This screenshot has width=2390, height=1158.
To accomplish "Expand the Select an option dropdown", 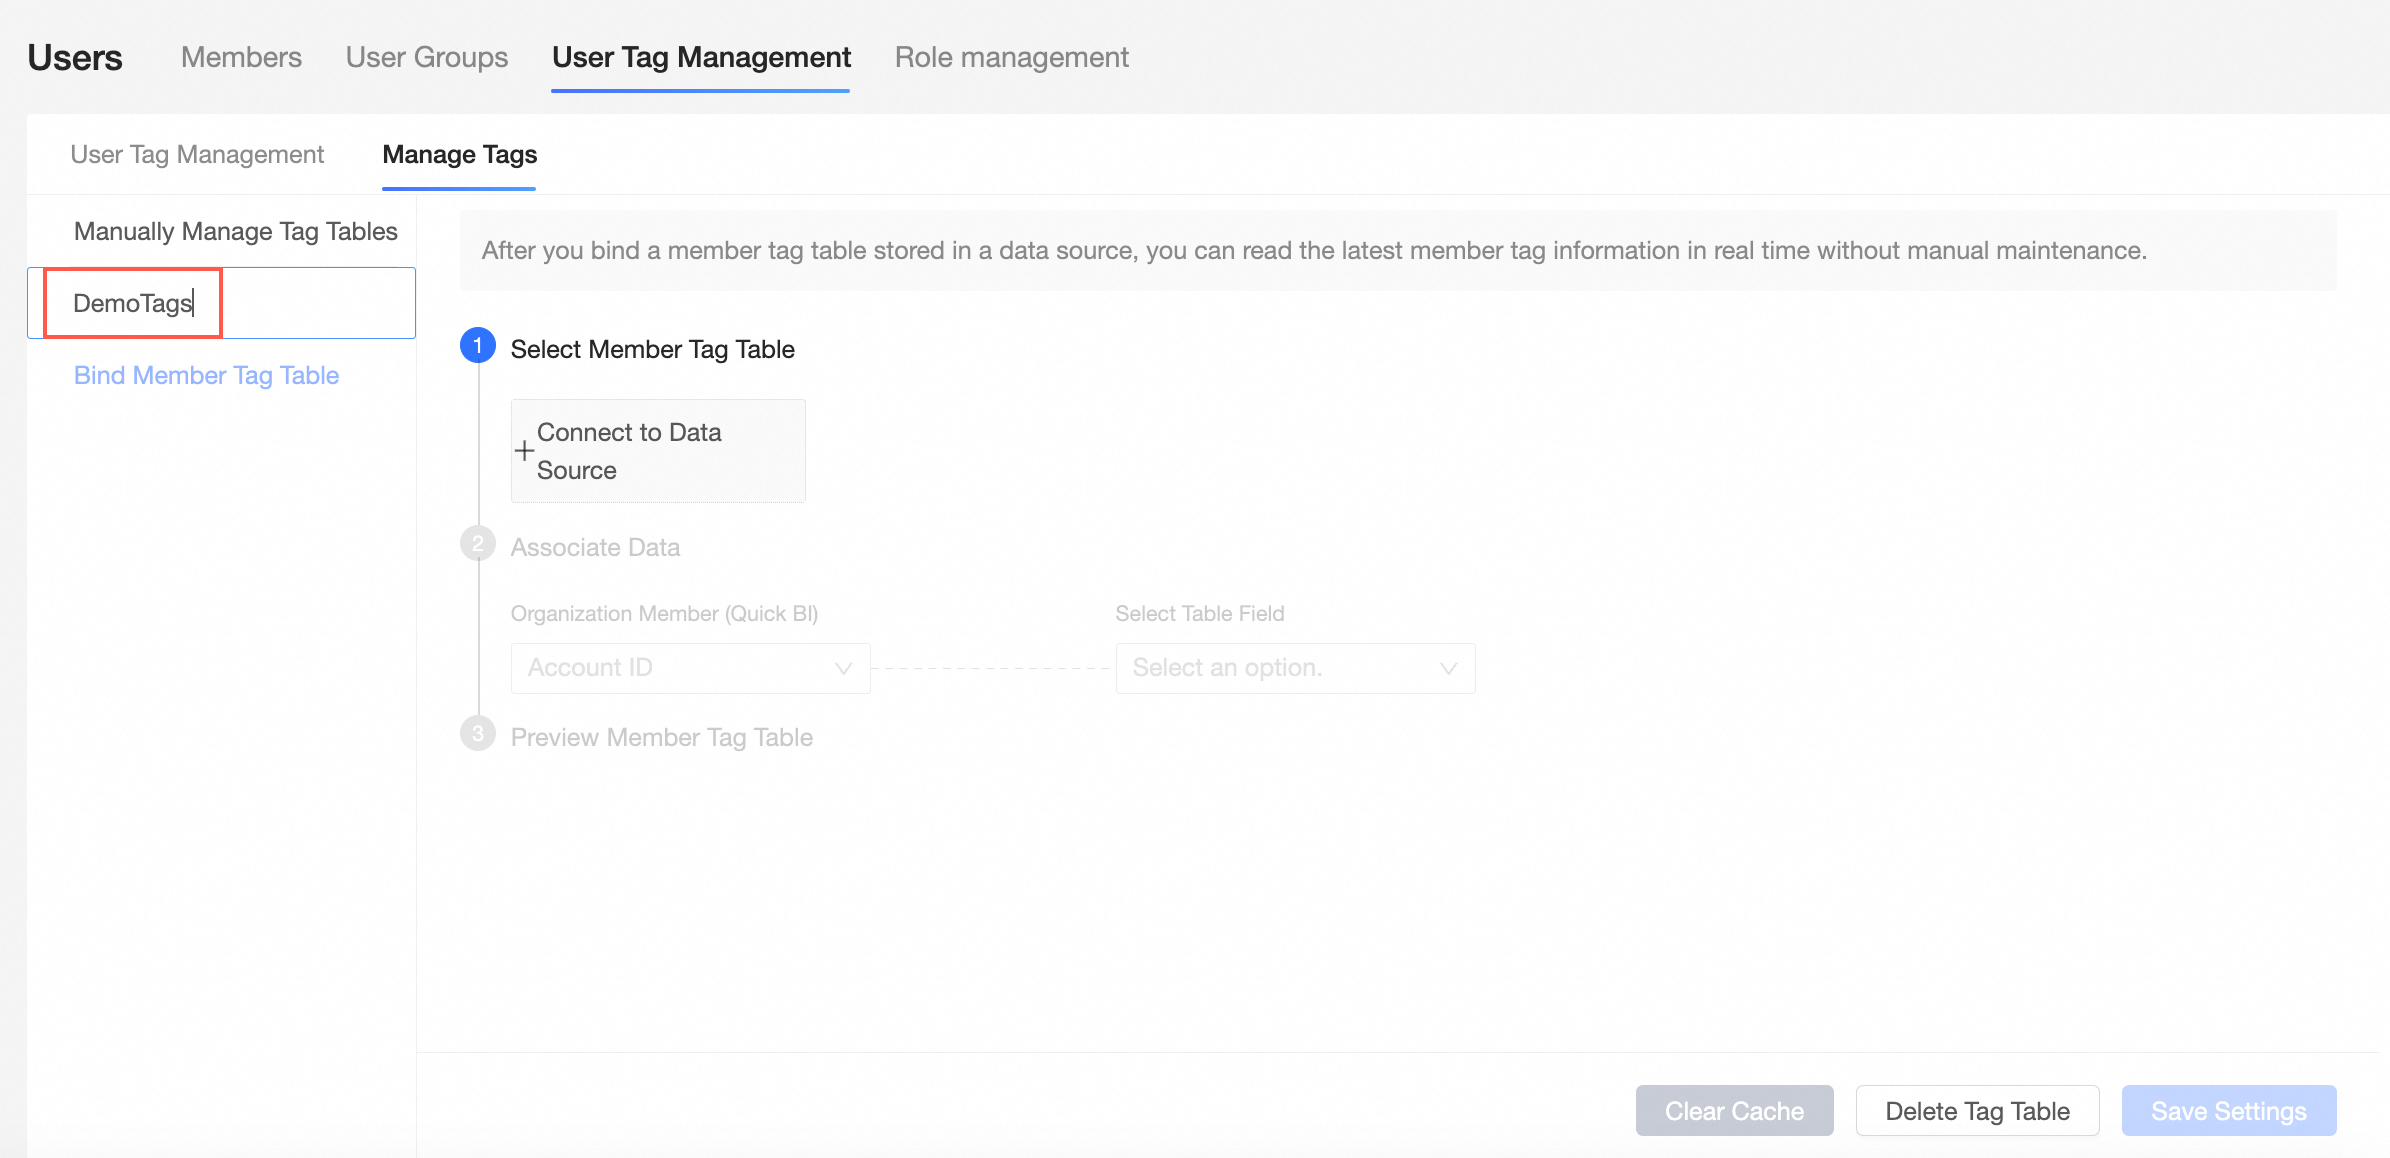I will pos(1294,668).
